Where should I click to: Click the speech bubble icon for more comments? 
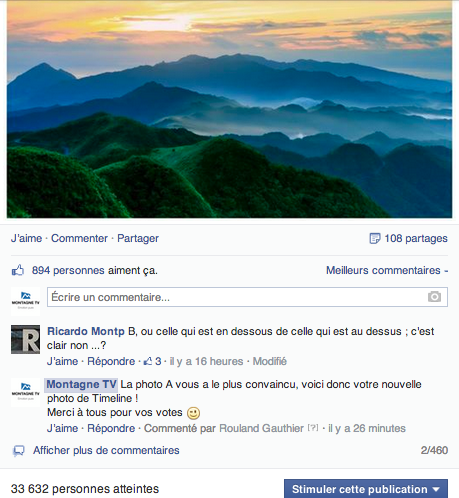(19, 451)
